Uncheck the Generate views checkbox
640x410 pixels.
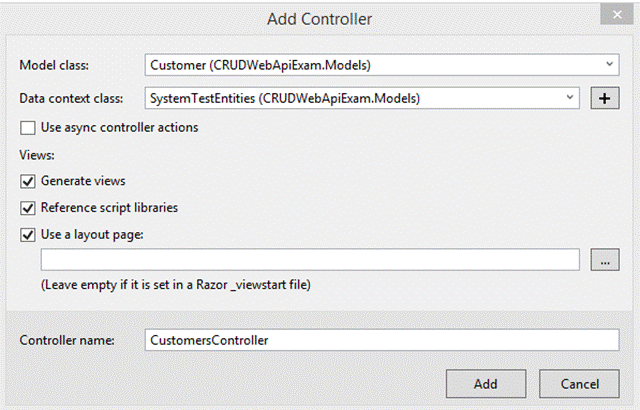[x=28, y=182]
